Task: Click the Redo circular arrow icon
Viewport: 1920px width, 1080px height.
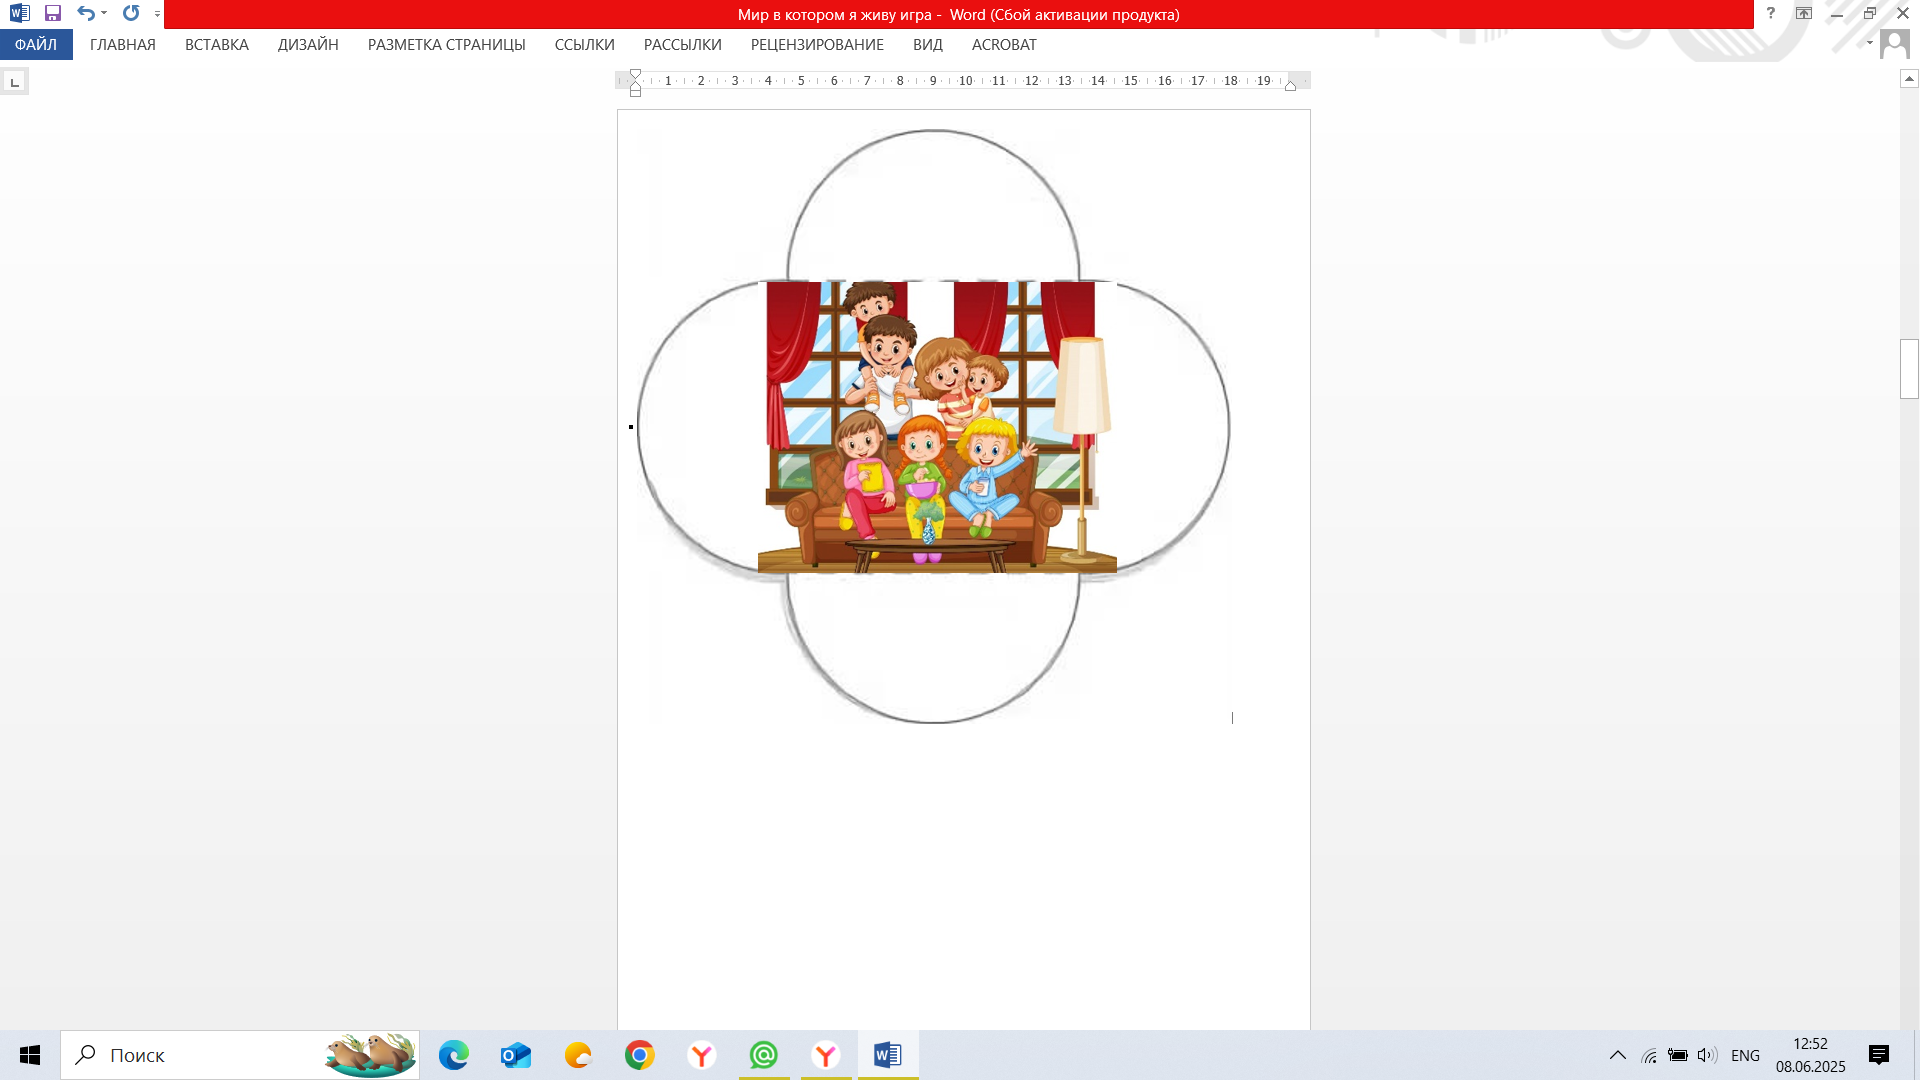Action: 131,14
